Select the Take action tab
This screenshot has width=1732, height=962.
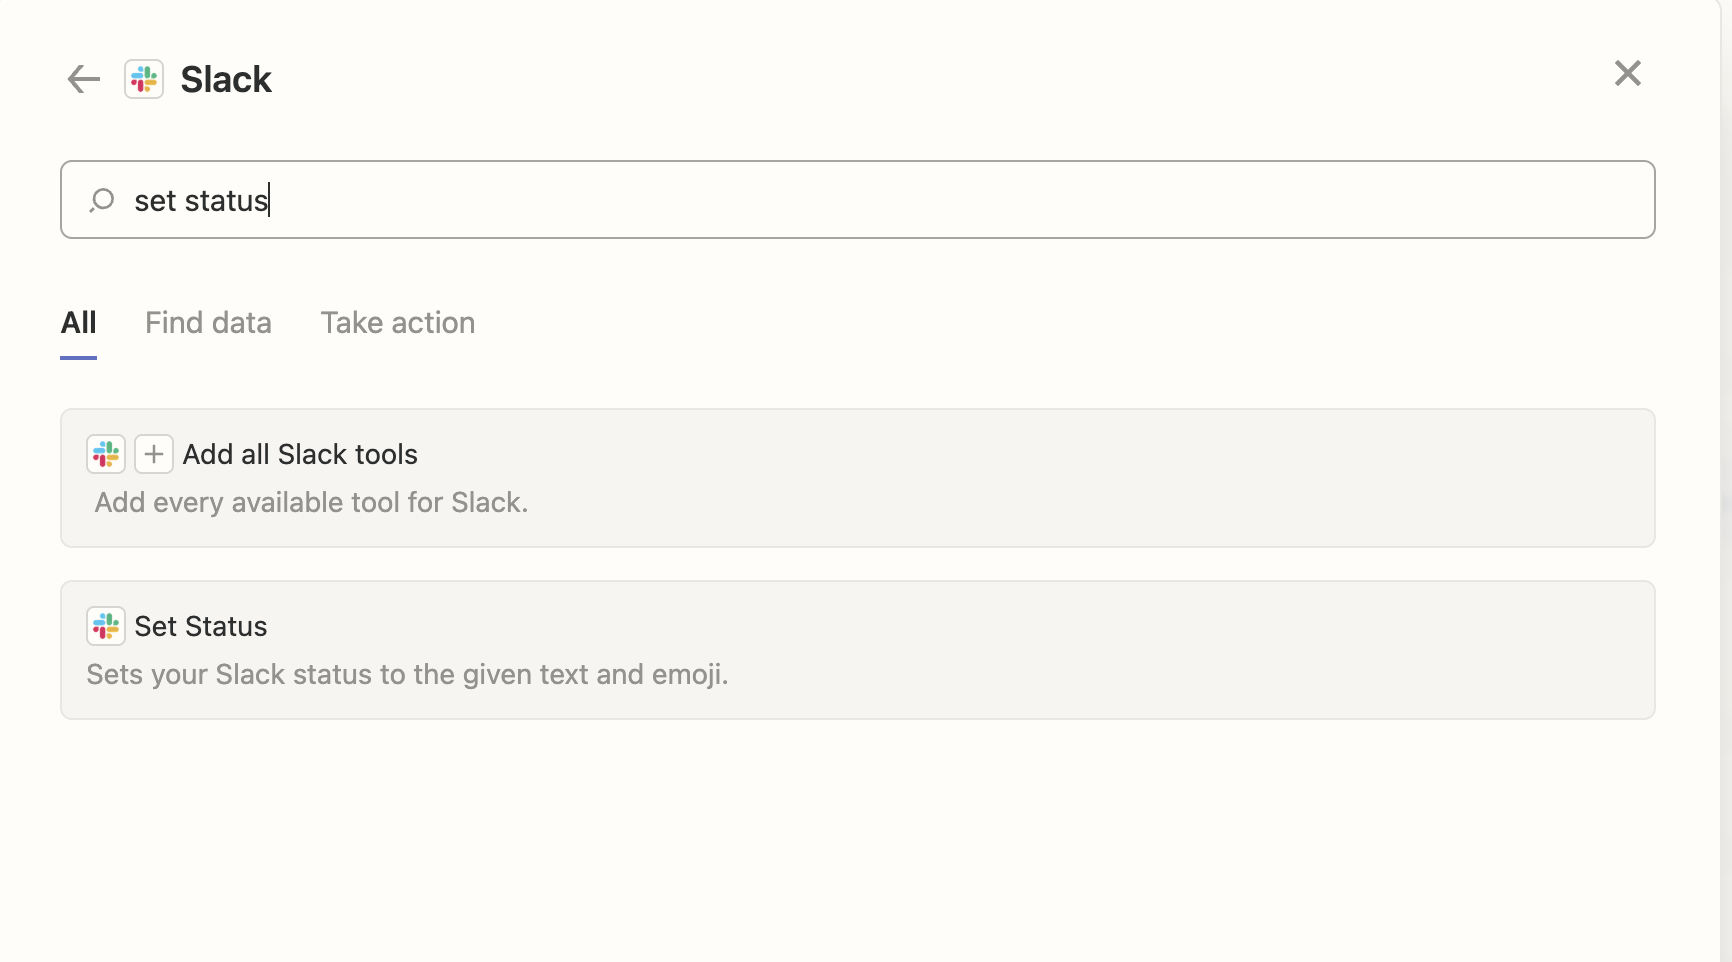398,322
